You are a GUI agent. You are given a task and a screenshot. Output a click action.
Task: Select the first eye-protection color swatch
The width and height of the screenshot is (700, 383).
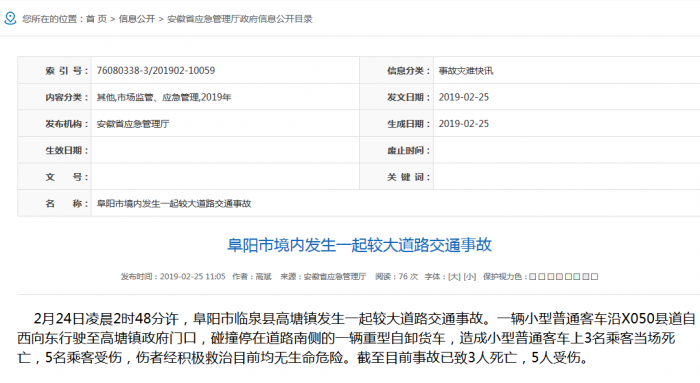click(x=533, y=277)
